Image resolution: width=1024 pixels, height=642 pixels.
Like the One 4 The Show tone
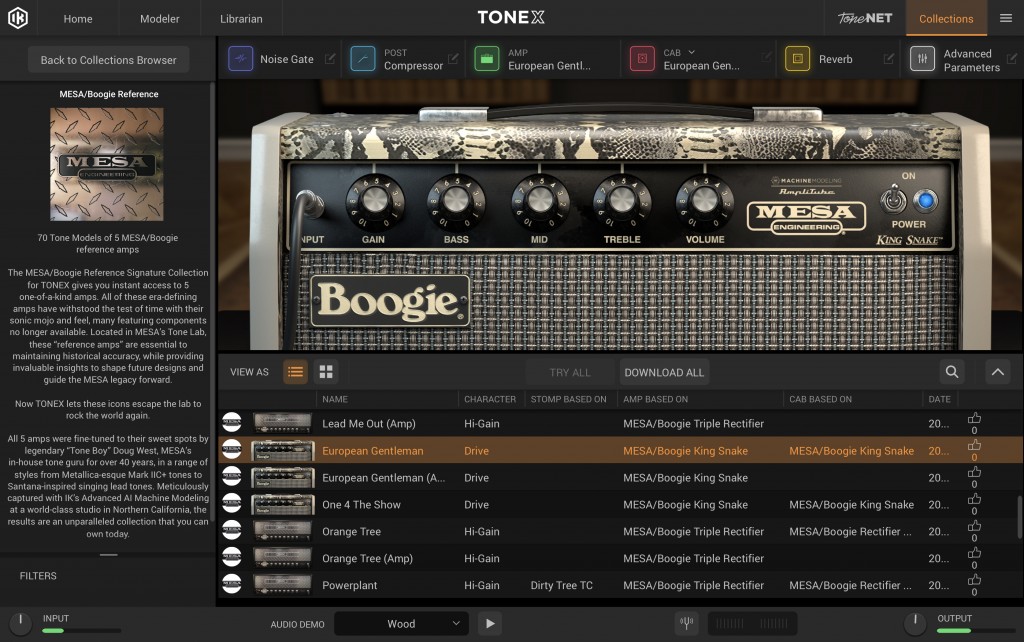click(974, 500)
